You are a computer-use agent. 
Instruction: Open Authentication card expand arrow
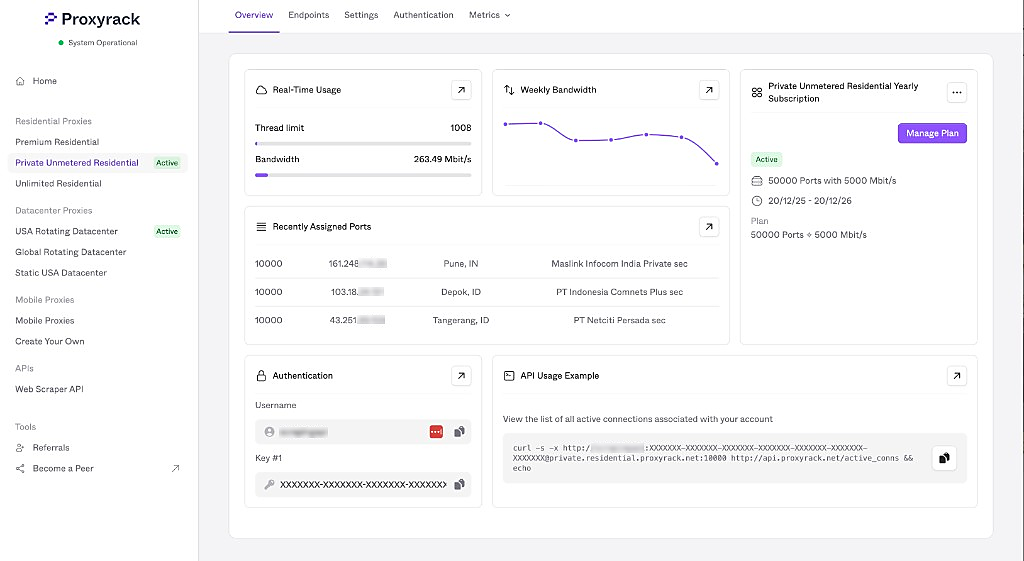[x=461, y=376]
